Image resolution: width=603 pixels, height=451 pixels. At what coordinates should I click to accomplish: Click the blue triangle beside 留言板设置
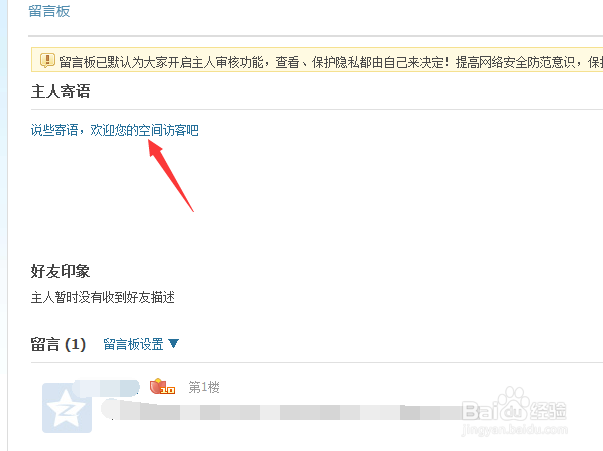click(173, 343)
